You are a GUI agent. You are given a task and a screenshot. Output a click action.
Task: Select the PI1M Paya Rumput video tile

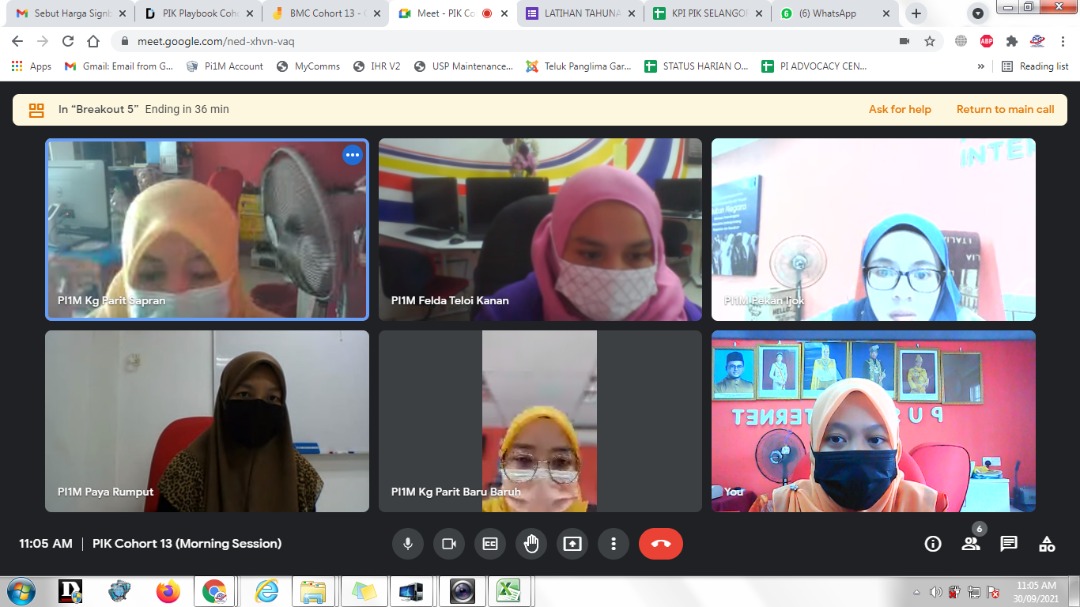coord(207,421)
